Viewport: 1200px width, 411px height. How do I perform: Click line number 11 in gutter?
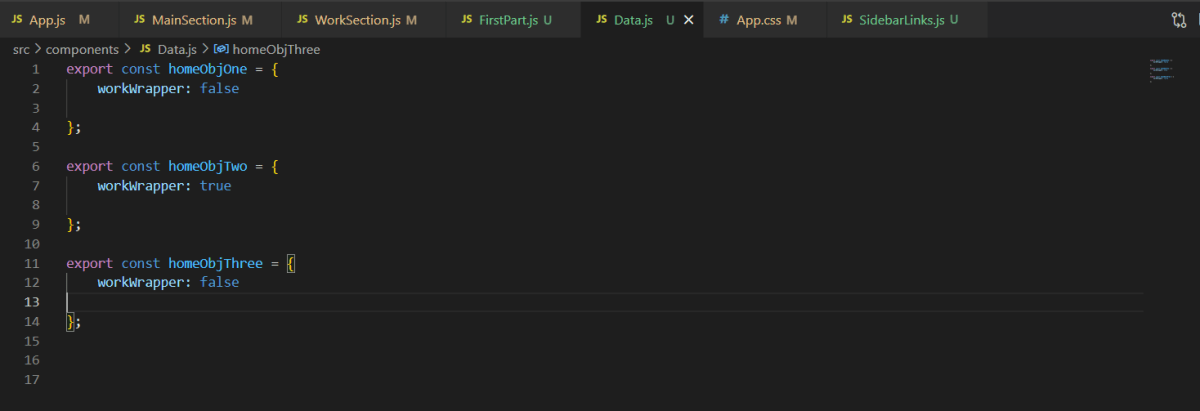[x=33, y=263]
